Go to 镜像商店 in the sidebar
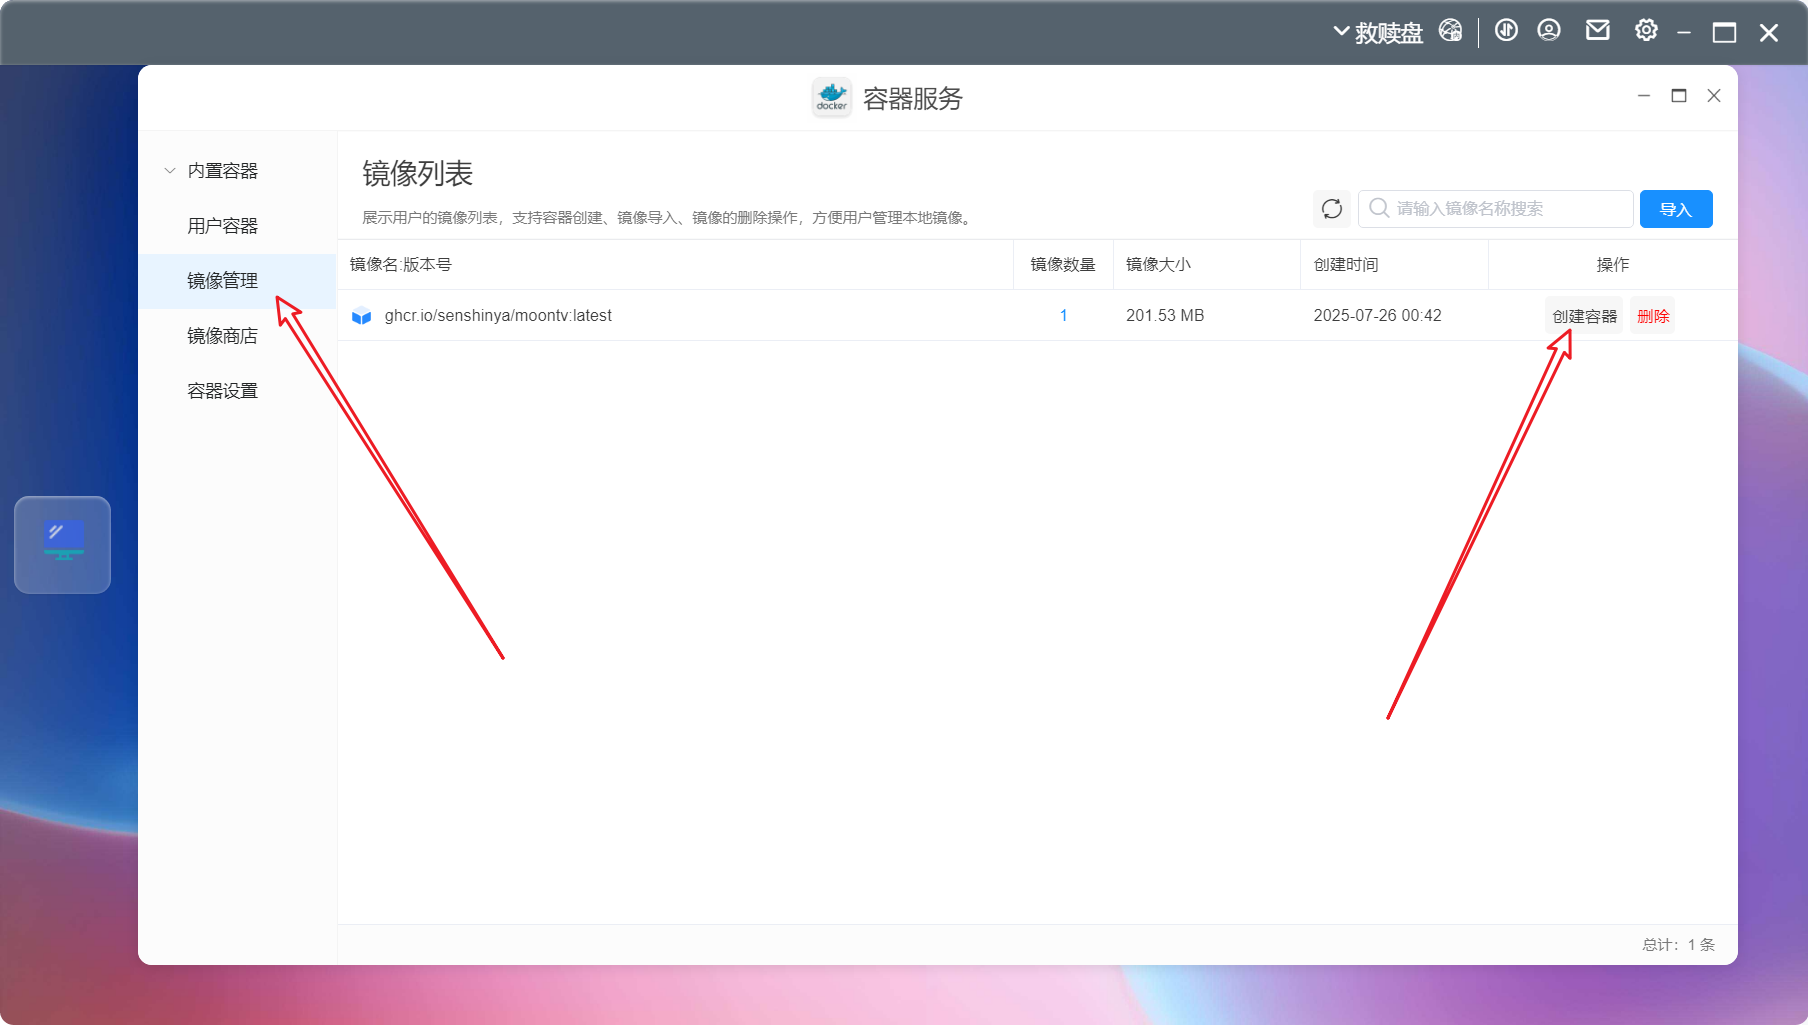The image size is (1808, 1025). (x=223, y=336)
